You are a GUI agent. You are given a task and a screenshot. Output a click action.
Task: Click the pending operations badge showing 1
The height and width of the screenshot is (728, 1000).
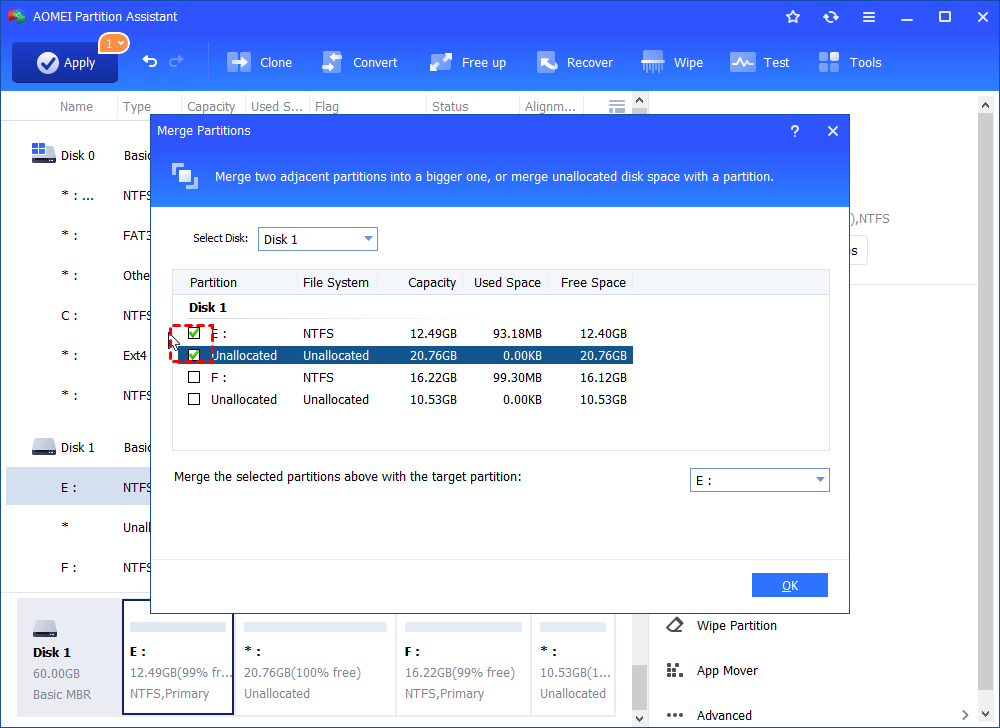coord(114,43)
